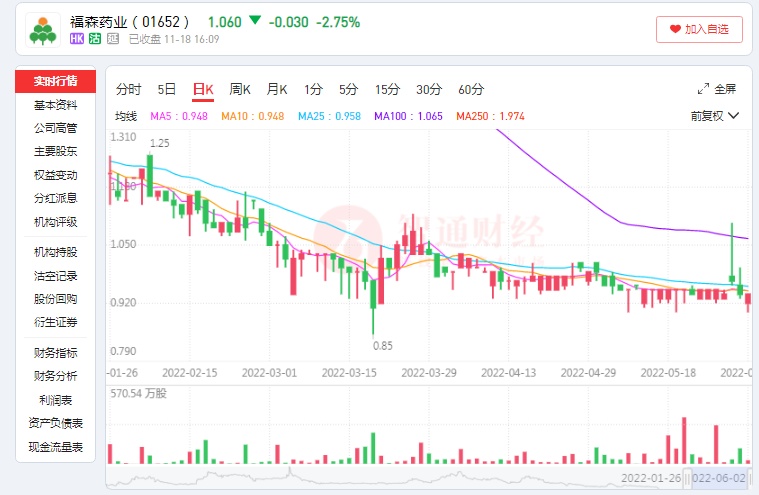Click the fullscreen expand arrows icon
759x495 pixels.
703,89
